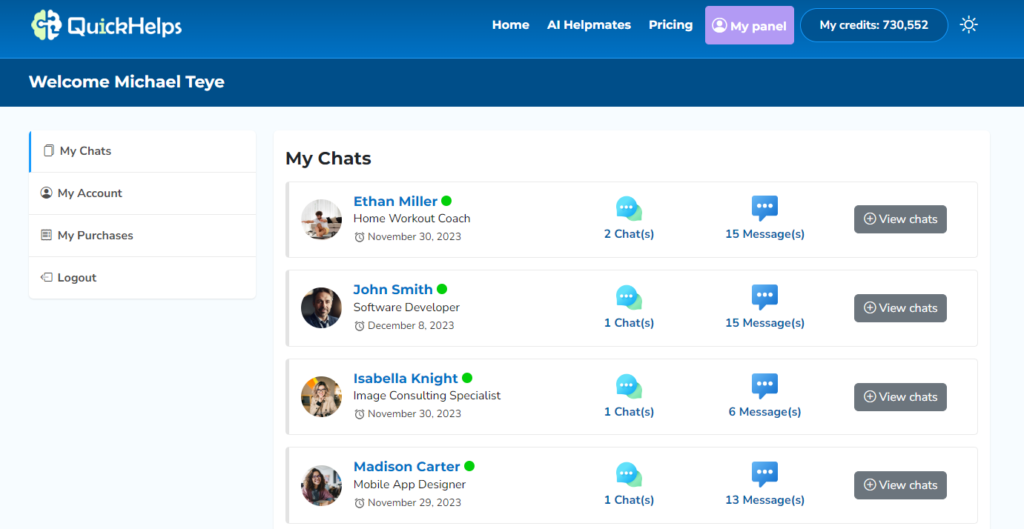The height and width of the screenshot is (529, 1024).
Task: Click the 2 Chat(s) link
Action: [x=629, y=234]
